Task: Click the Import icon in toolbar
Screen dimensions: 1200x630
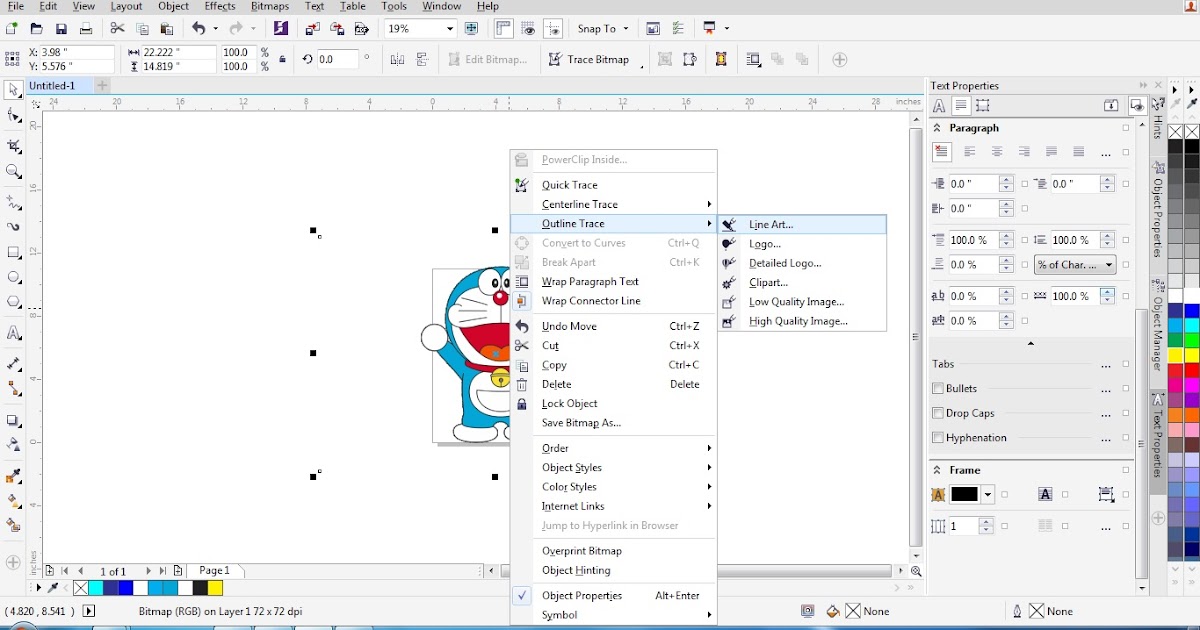Action: coord(313,29)
